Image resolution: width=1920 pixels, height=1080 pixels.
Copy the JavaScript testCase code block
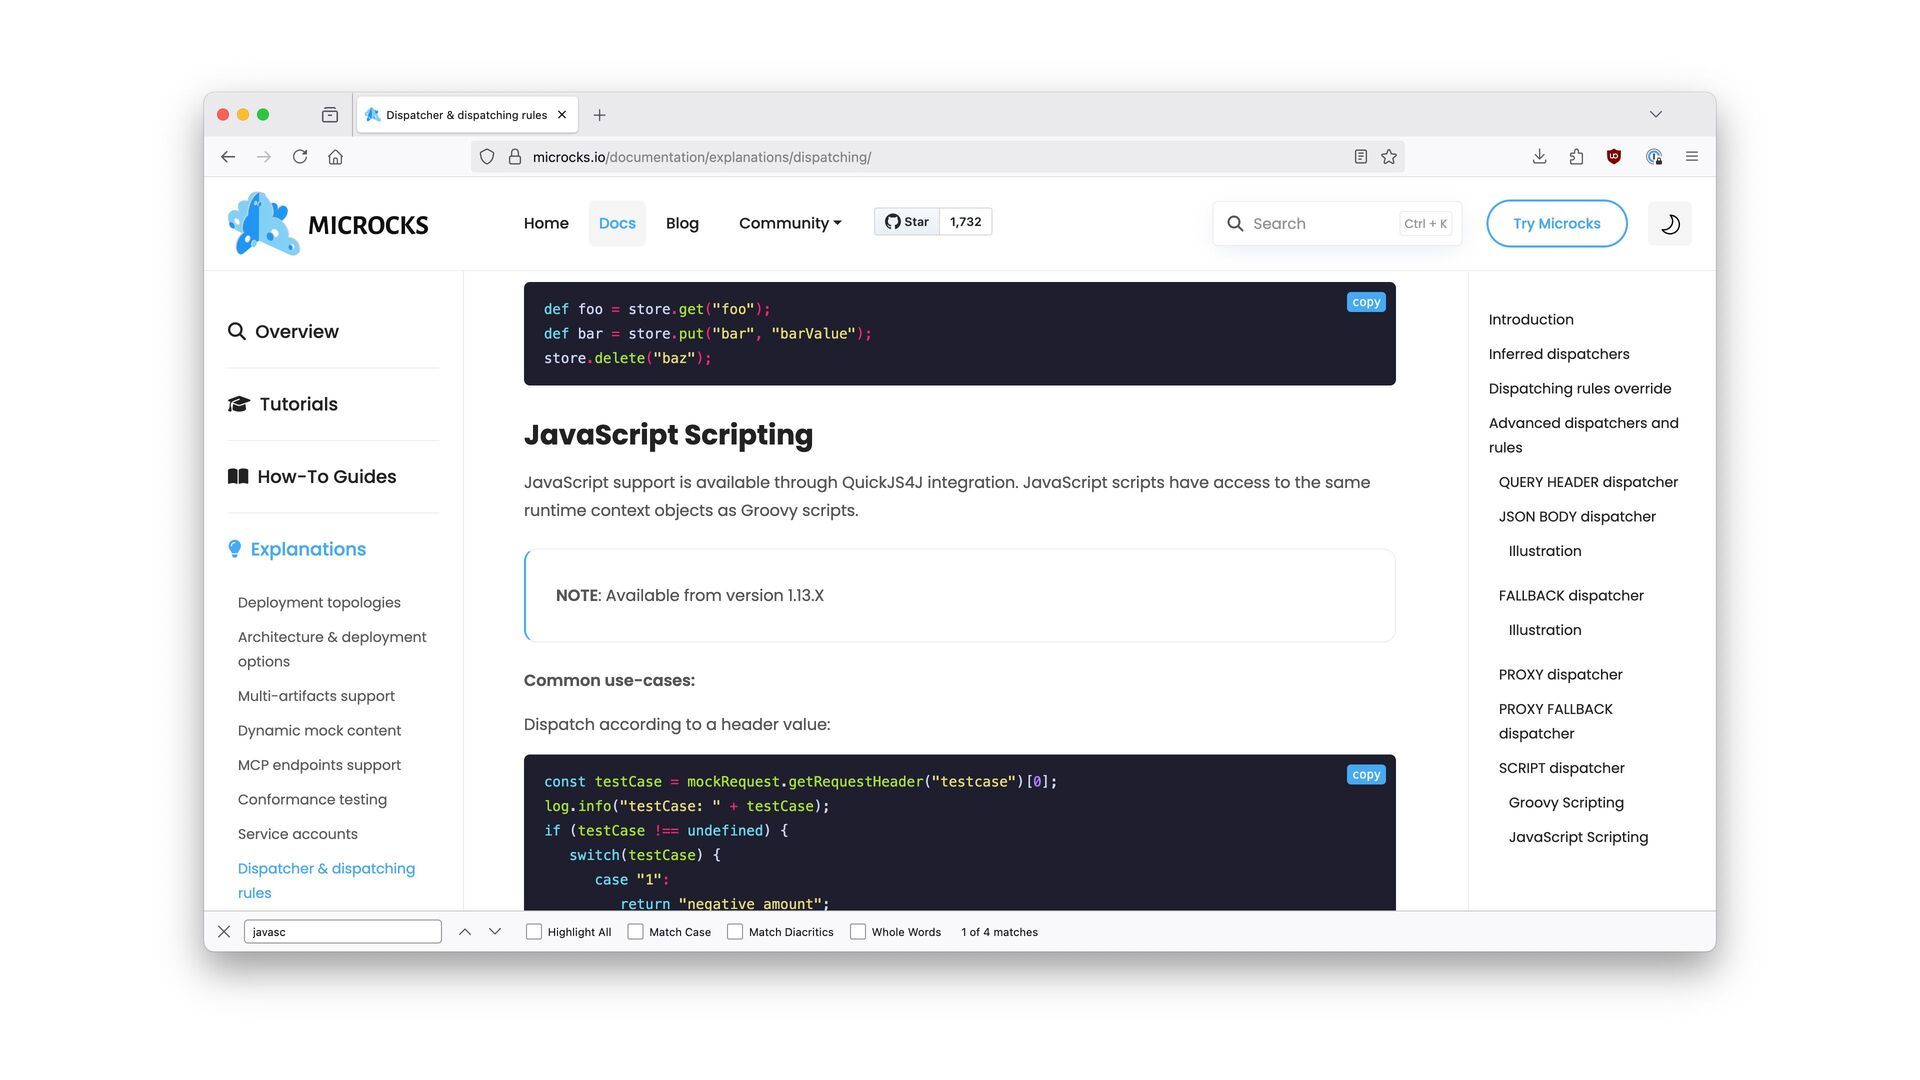(1366, 775)
